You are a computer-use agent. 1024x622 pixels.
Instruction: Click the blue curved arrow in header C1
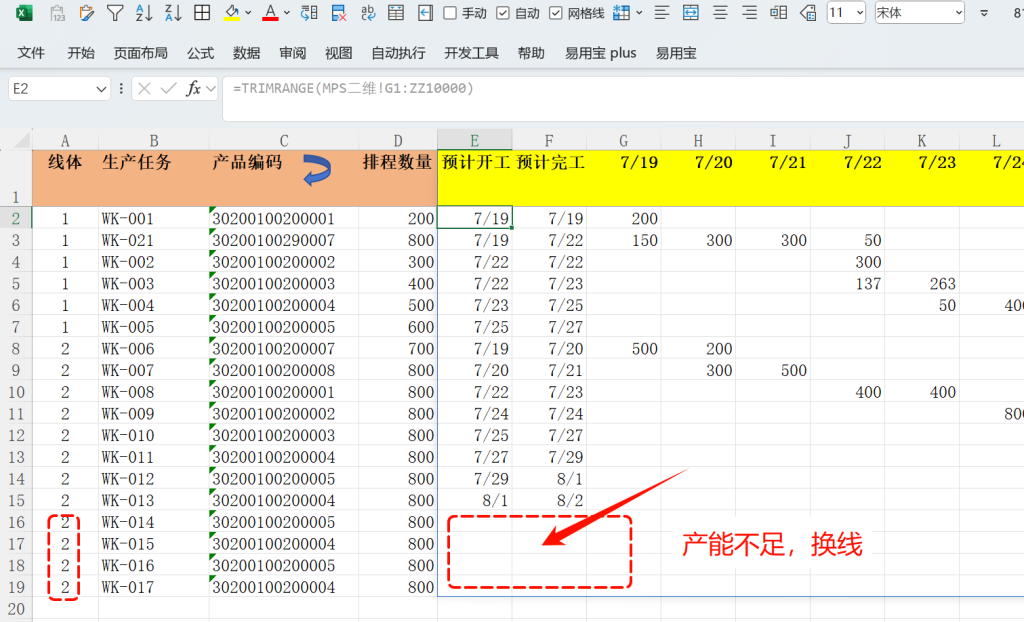coord(317,171)
